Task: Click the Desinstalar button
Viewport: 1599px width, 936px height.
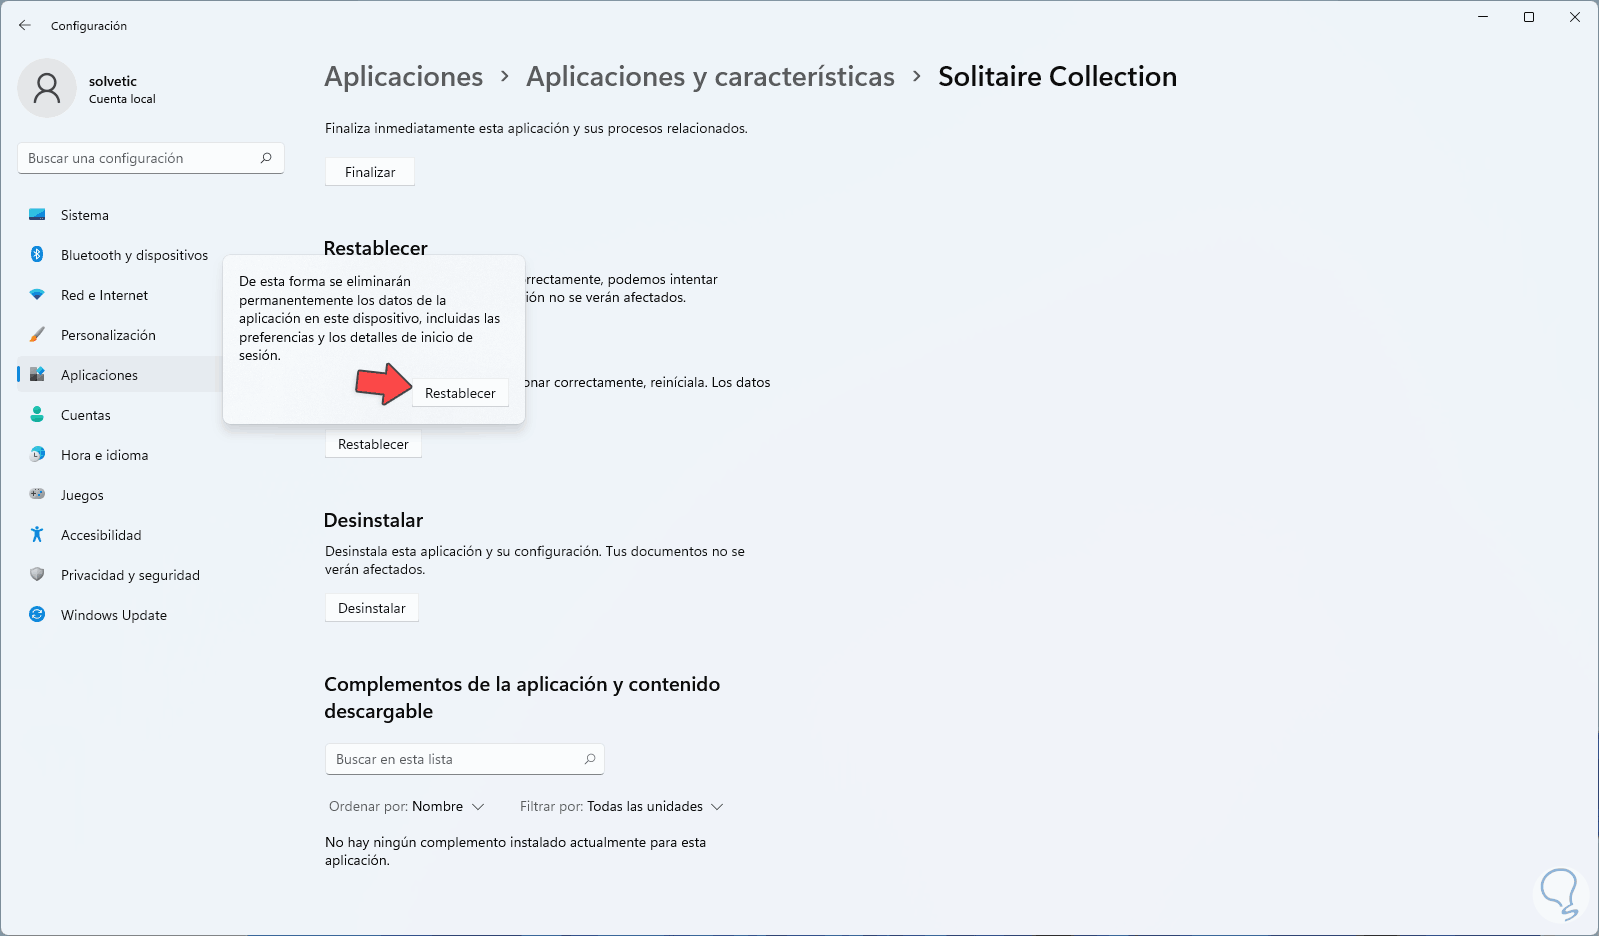Action: (372, 608)
